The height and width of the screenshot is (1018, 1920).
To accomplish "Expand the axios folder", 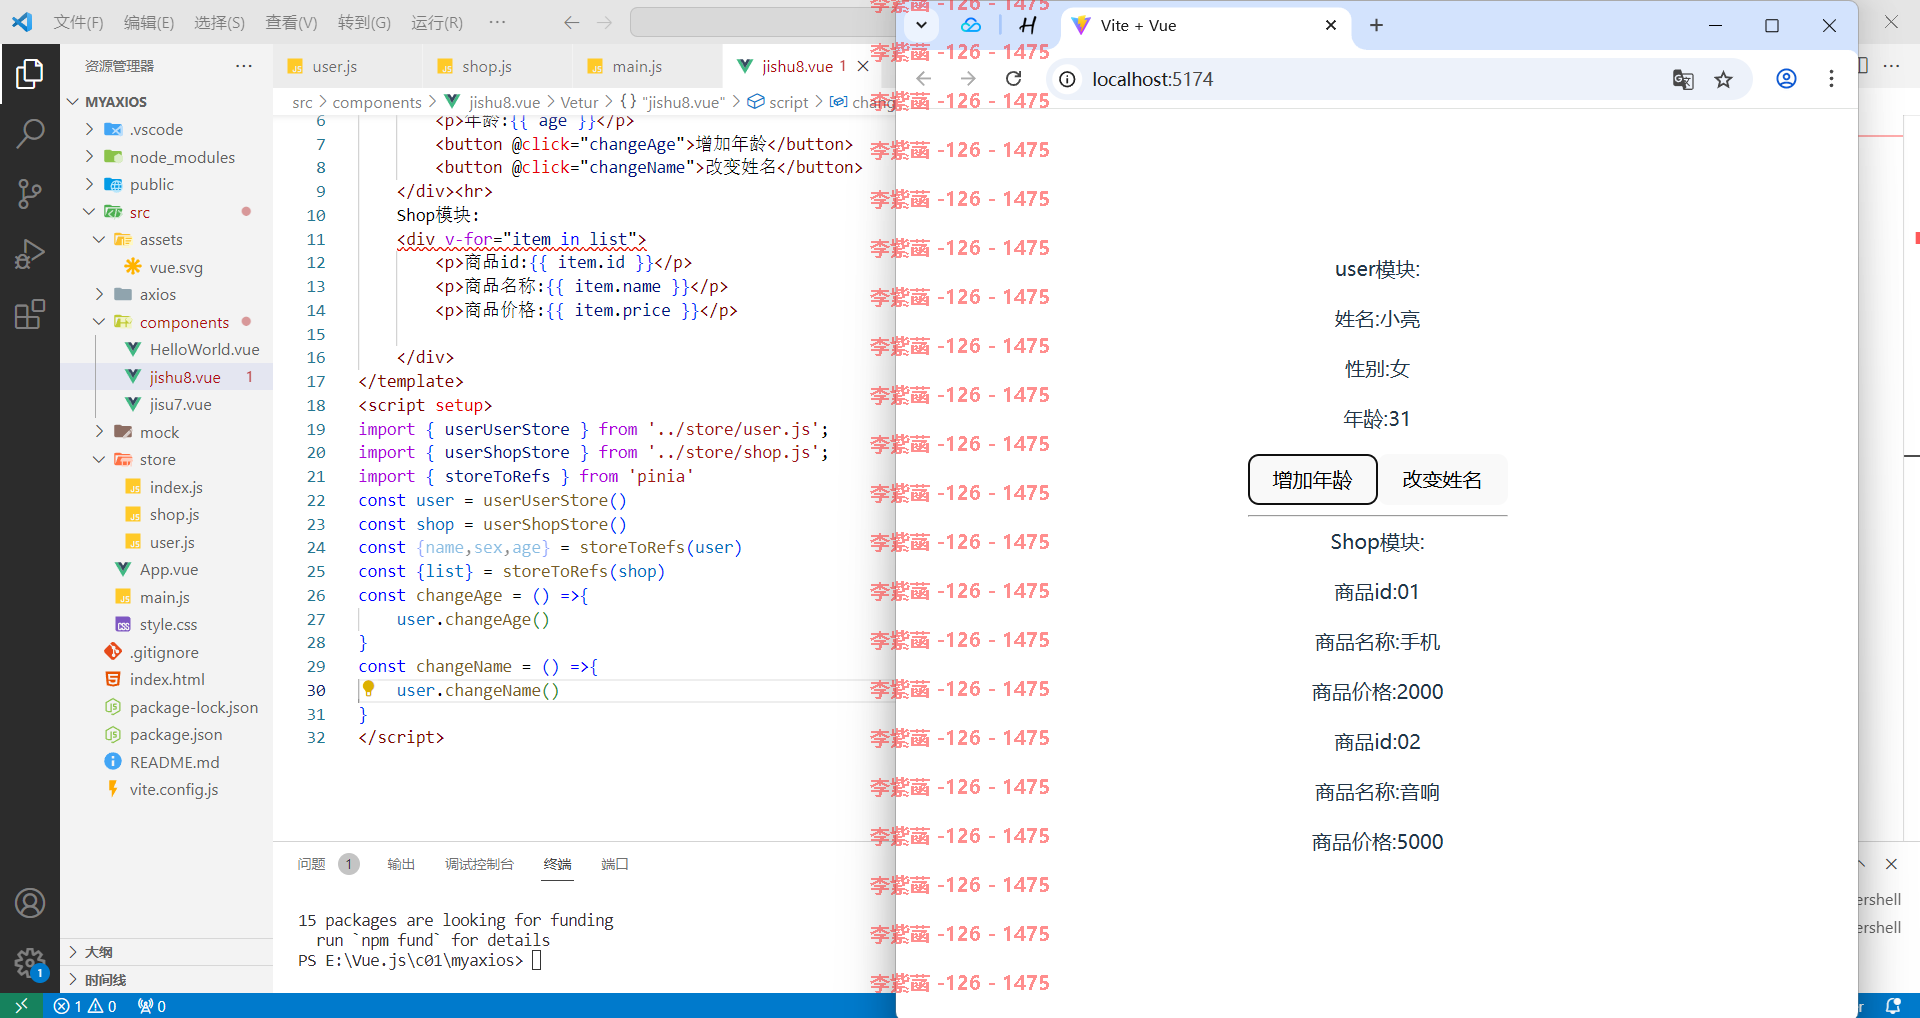I will (99, 294).
